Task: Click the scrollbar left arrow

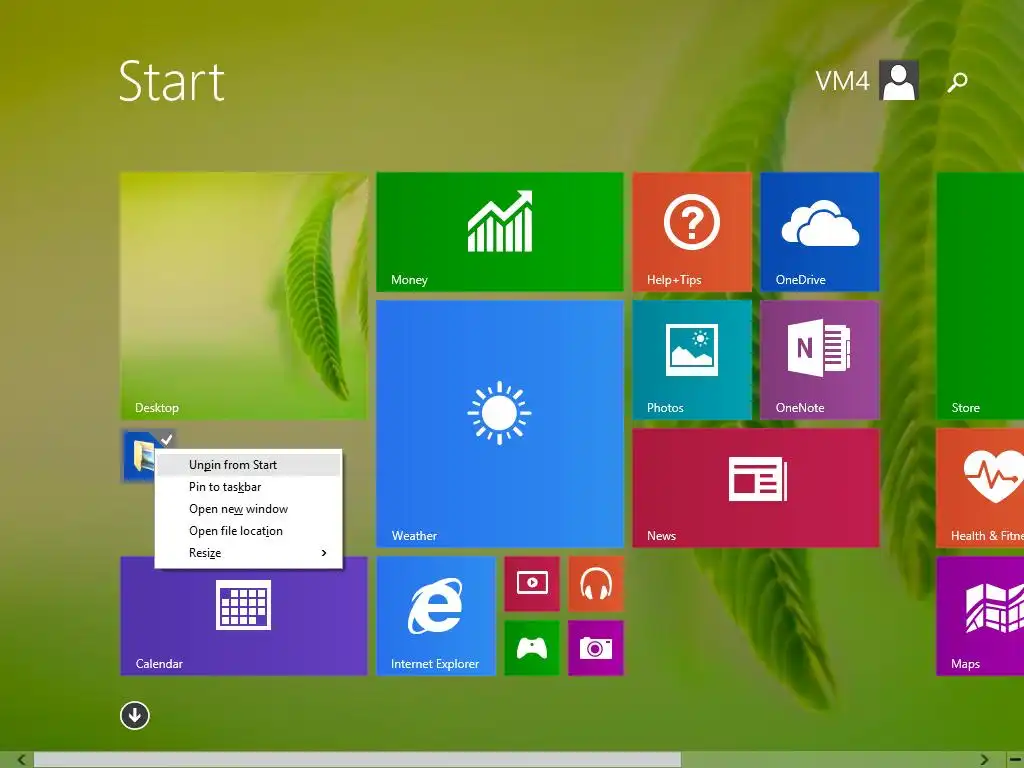Action: coord(22,760)
